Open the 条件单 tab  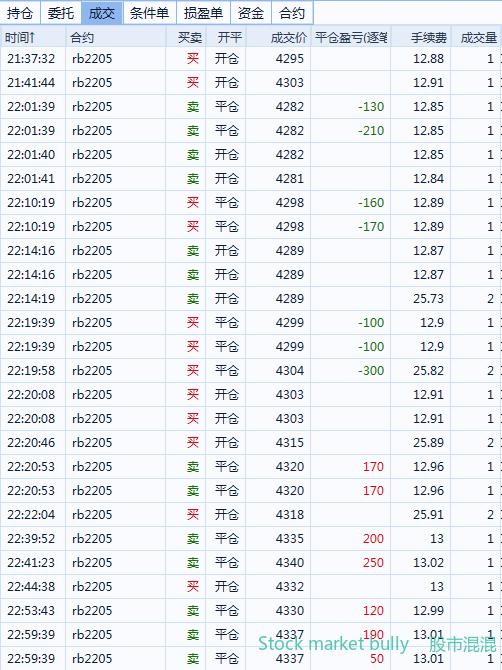(x=150, y=13)
